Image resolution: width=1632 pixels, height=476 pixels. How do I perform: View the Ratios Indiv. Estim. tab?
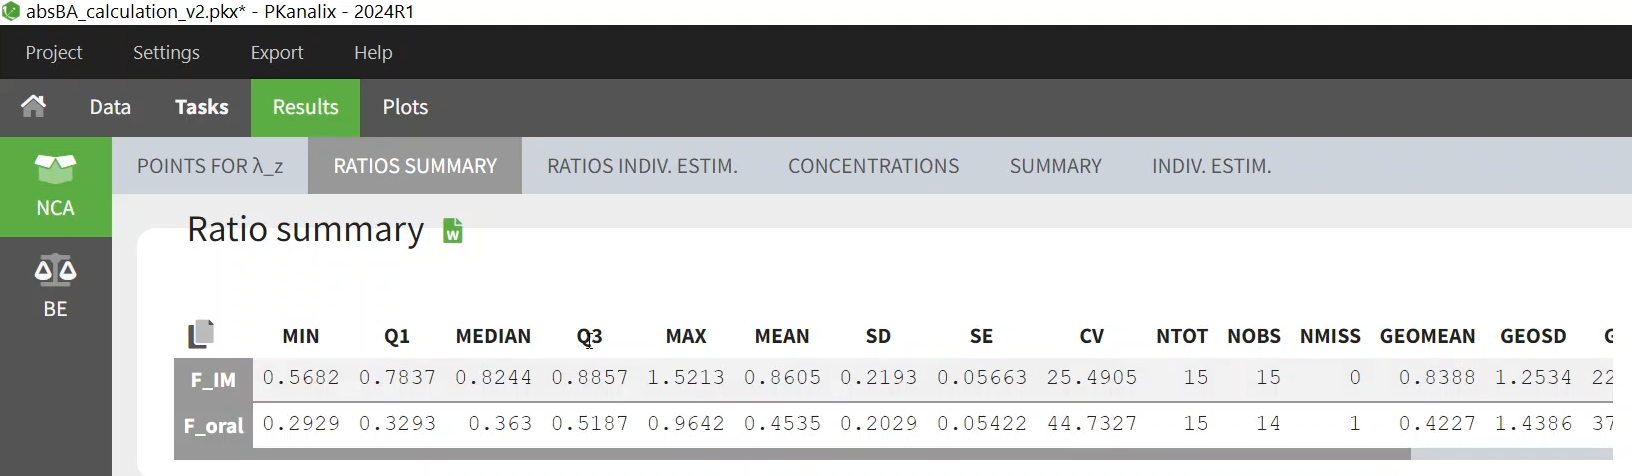click(x=642, y=166)
